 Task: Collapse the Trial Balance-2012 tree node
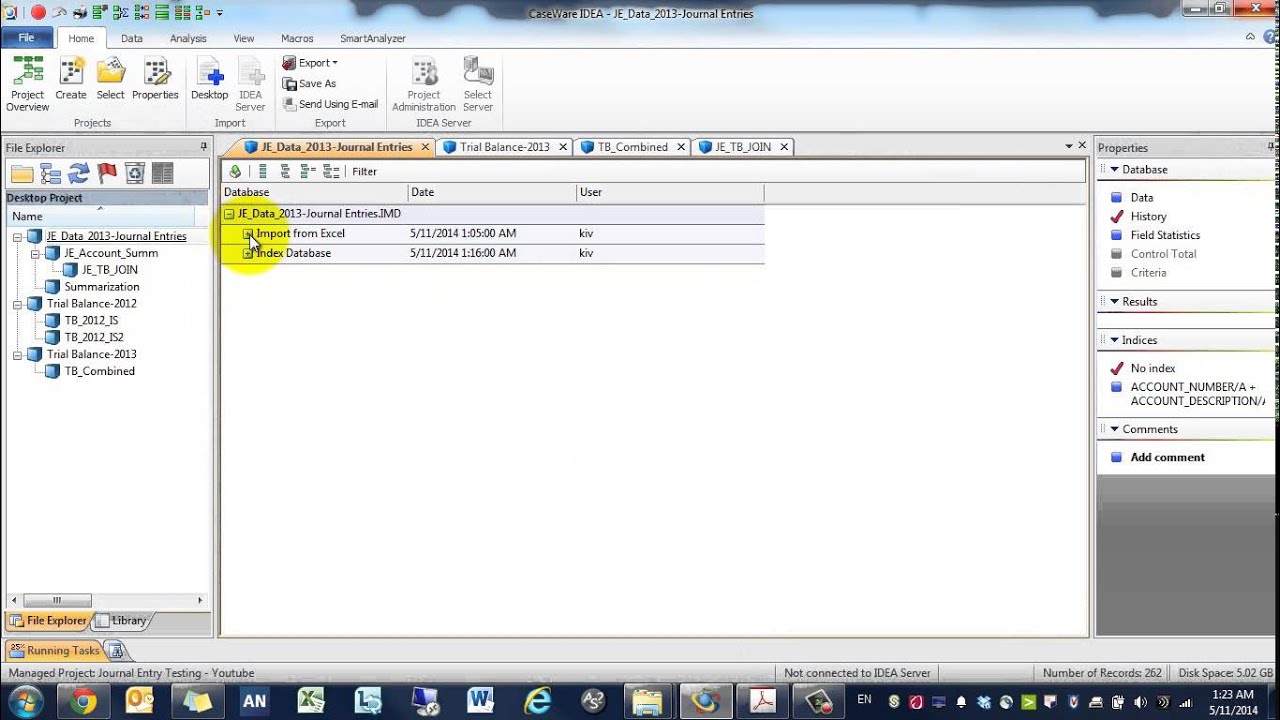pos(17,304)
